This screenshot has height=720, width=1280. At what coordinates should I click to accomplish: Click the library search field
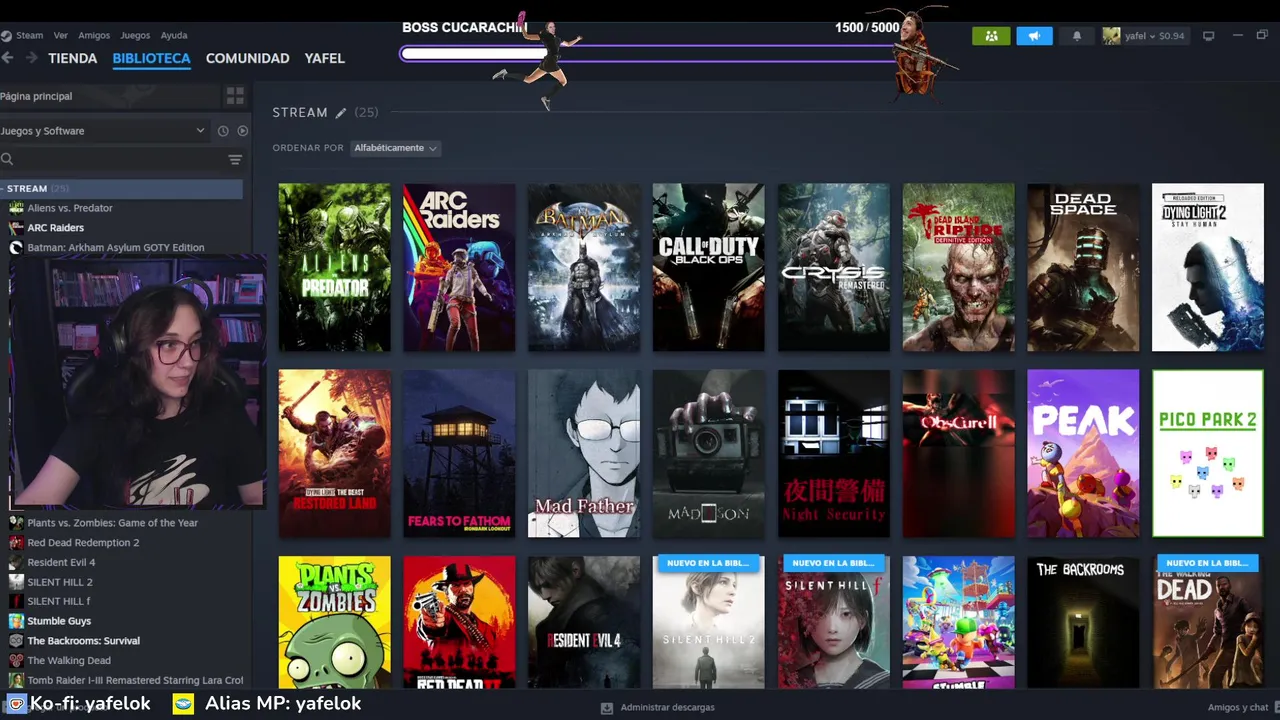[x=118, y=159]
